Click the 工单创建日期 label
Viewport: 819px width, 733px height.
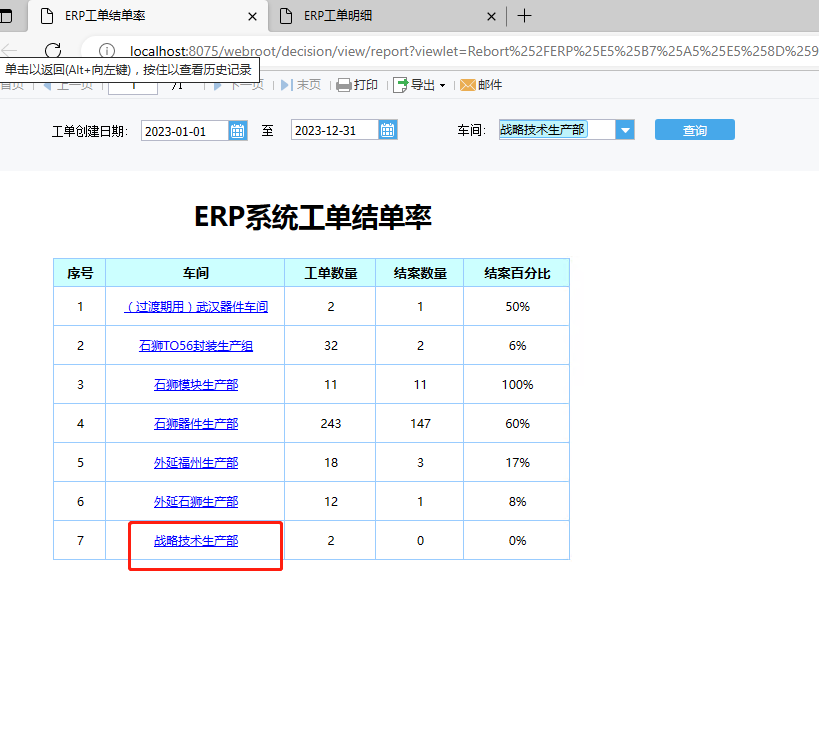click(89, 131)
